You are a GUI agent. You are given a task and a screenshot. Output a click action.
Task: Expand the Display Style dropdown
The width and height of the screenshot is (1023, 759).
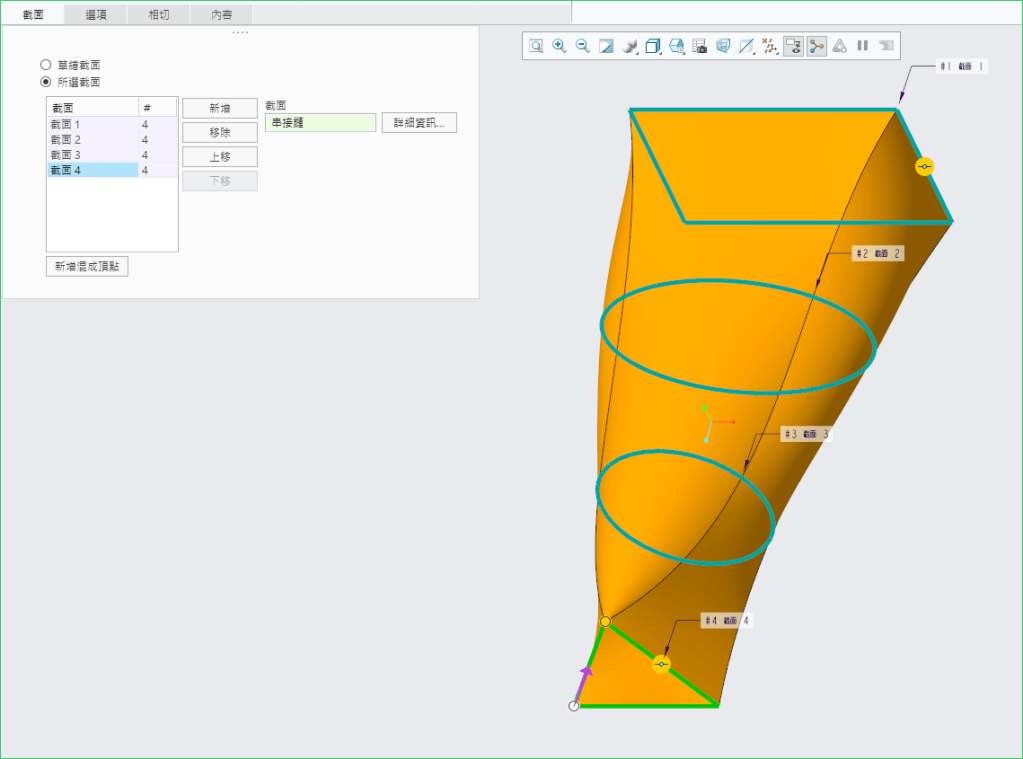[630, 46]
